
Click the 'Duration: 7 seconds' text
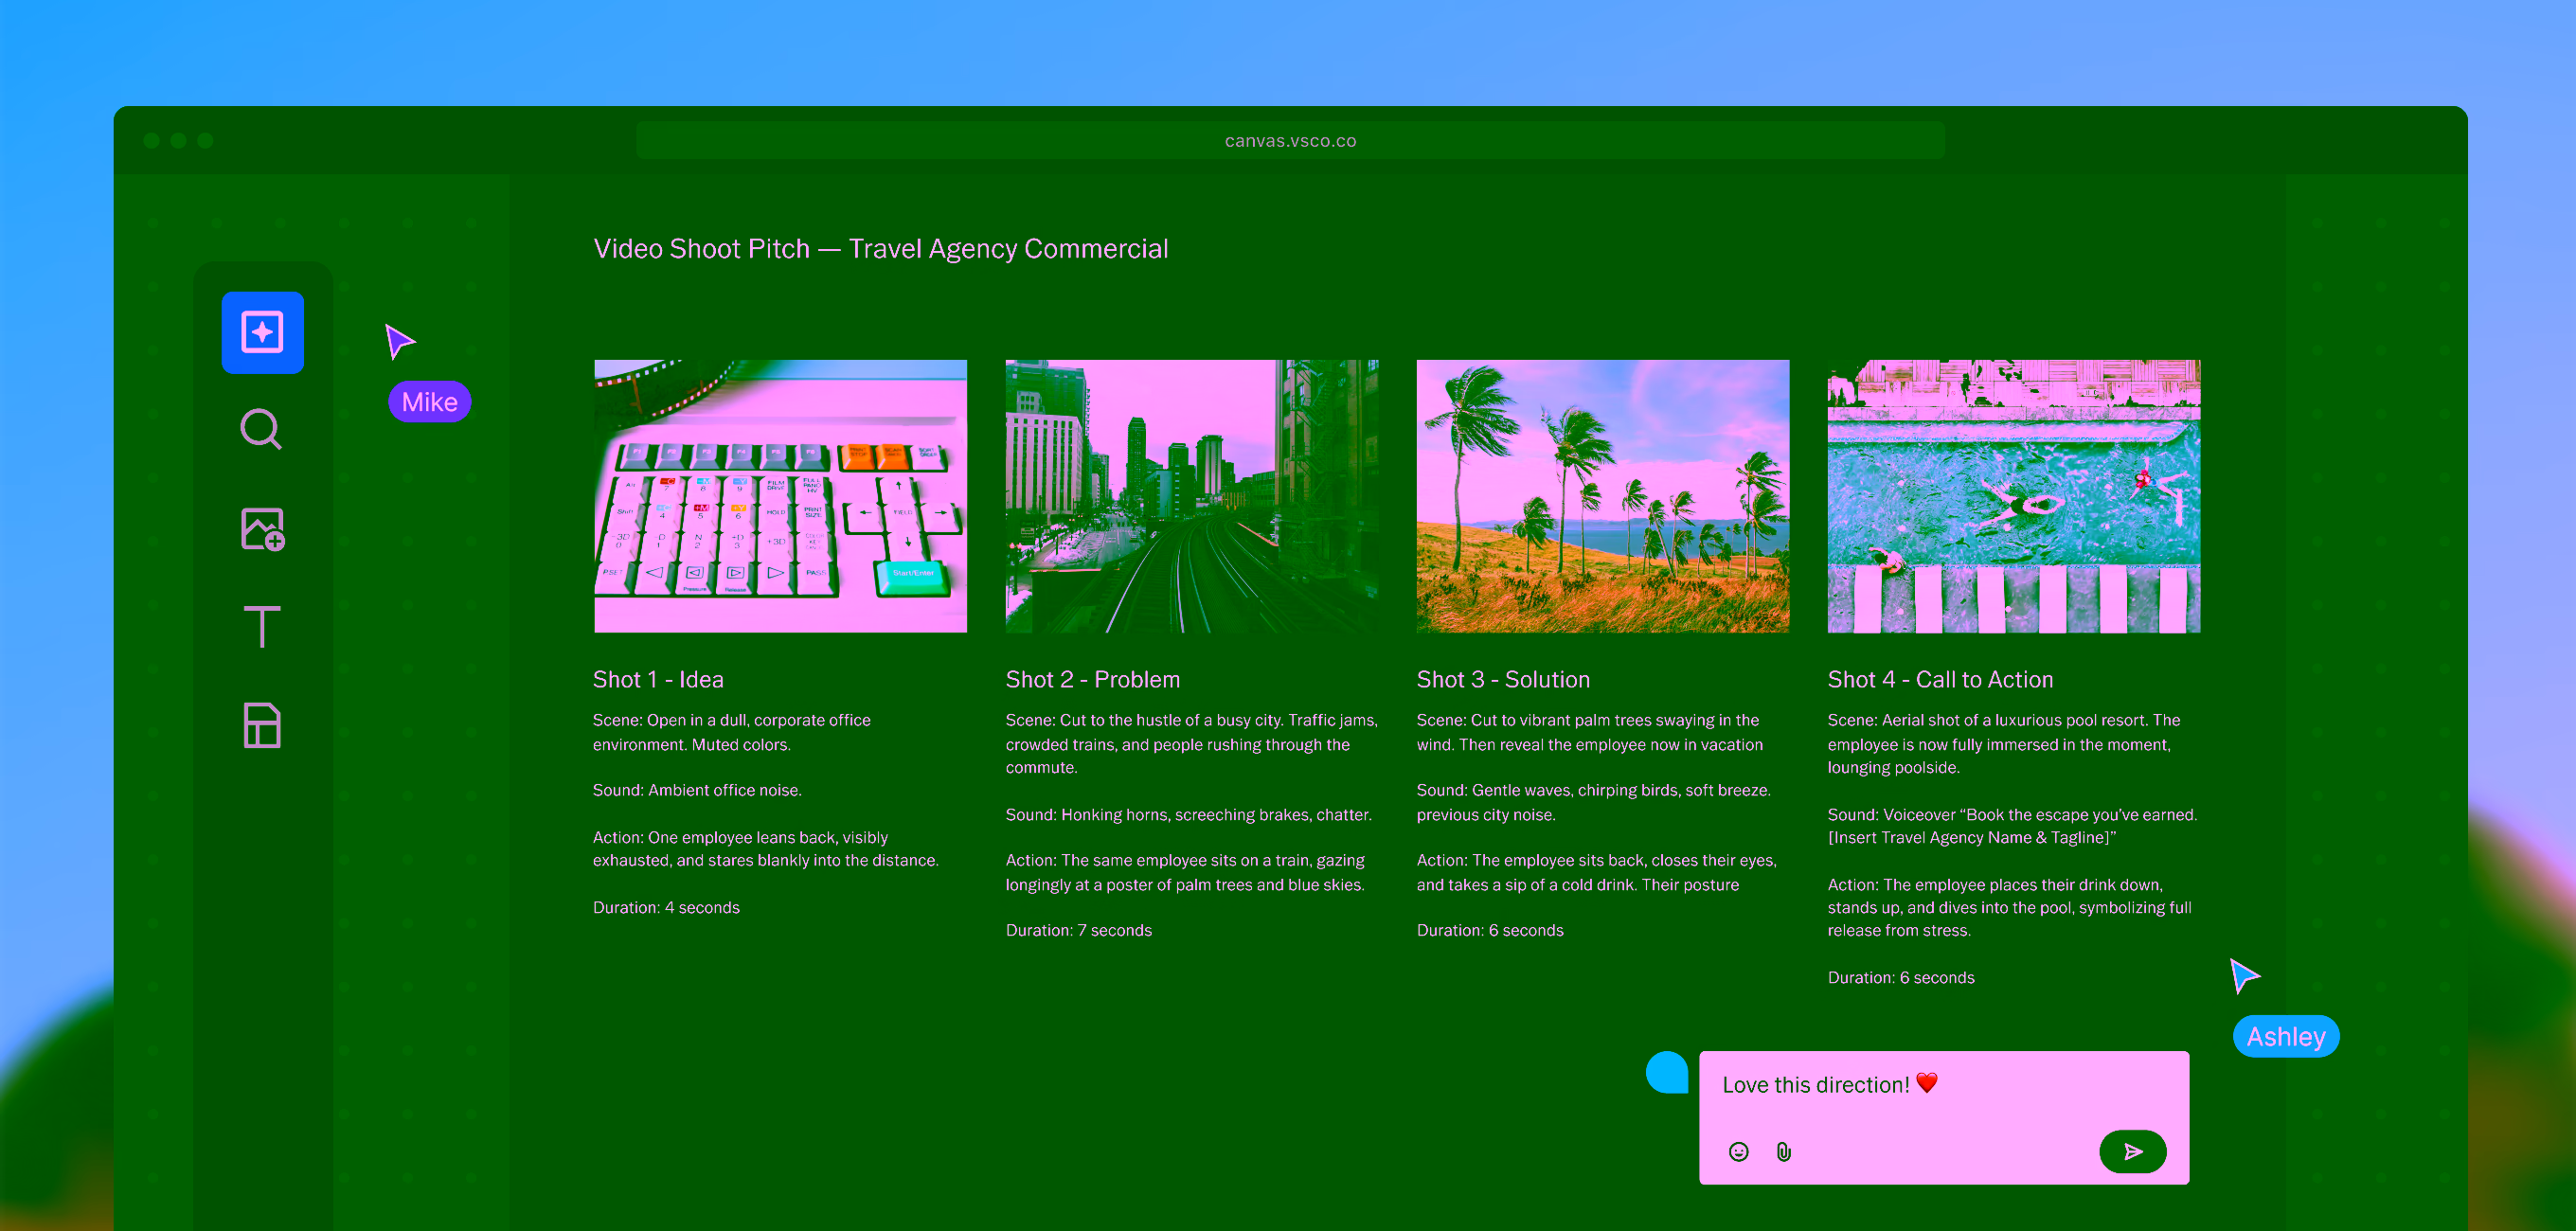click(x=1078, y=931)
